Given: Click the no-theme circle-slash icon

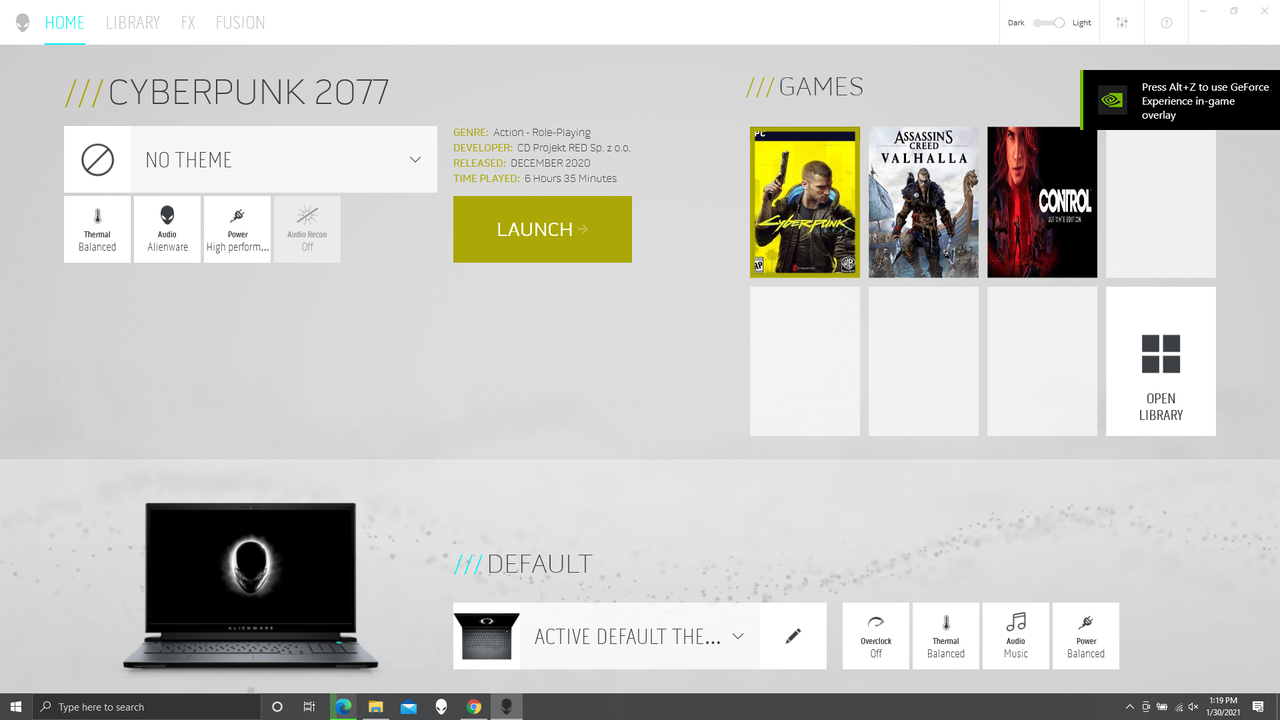Looking at the screenshot, I should click(x=97, y=159).
